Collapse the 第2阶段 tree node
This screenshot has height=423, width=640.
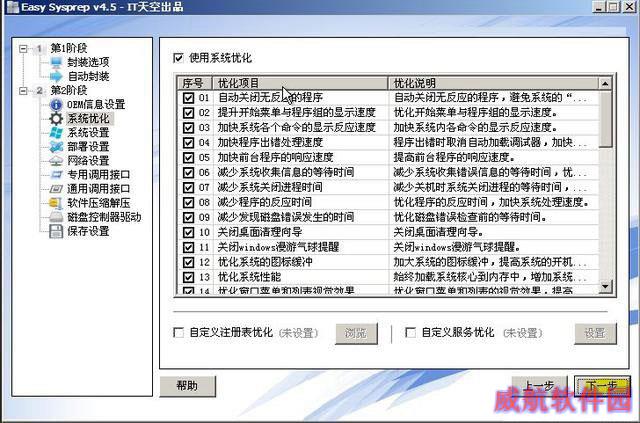(x=23, y=91)
